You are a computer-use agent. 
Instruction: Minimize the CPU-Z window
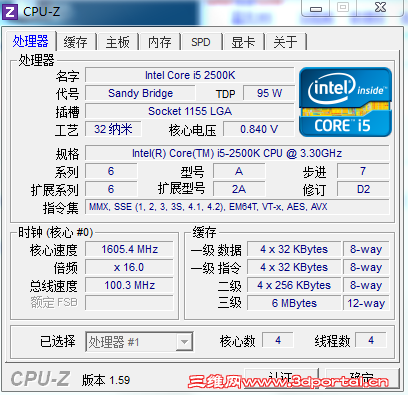coord(316,8)
